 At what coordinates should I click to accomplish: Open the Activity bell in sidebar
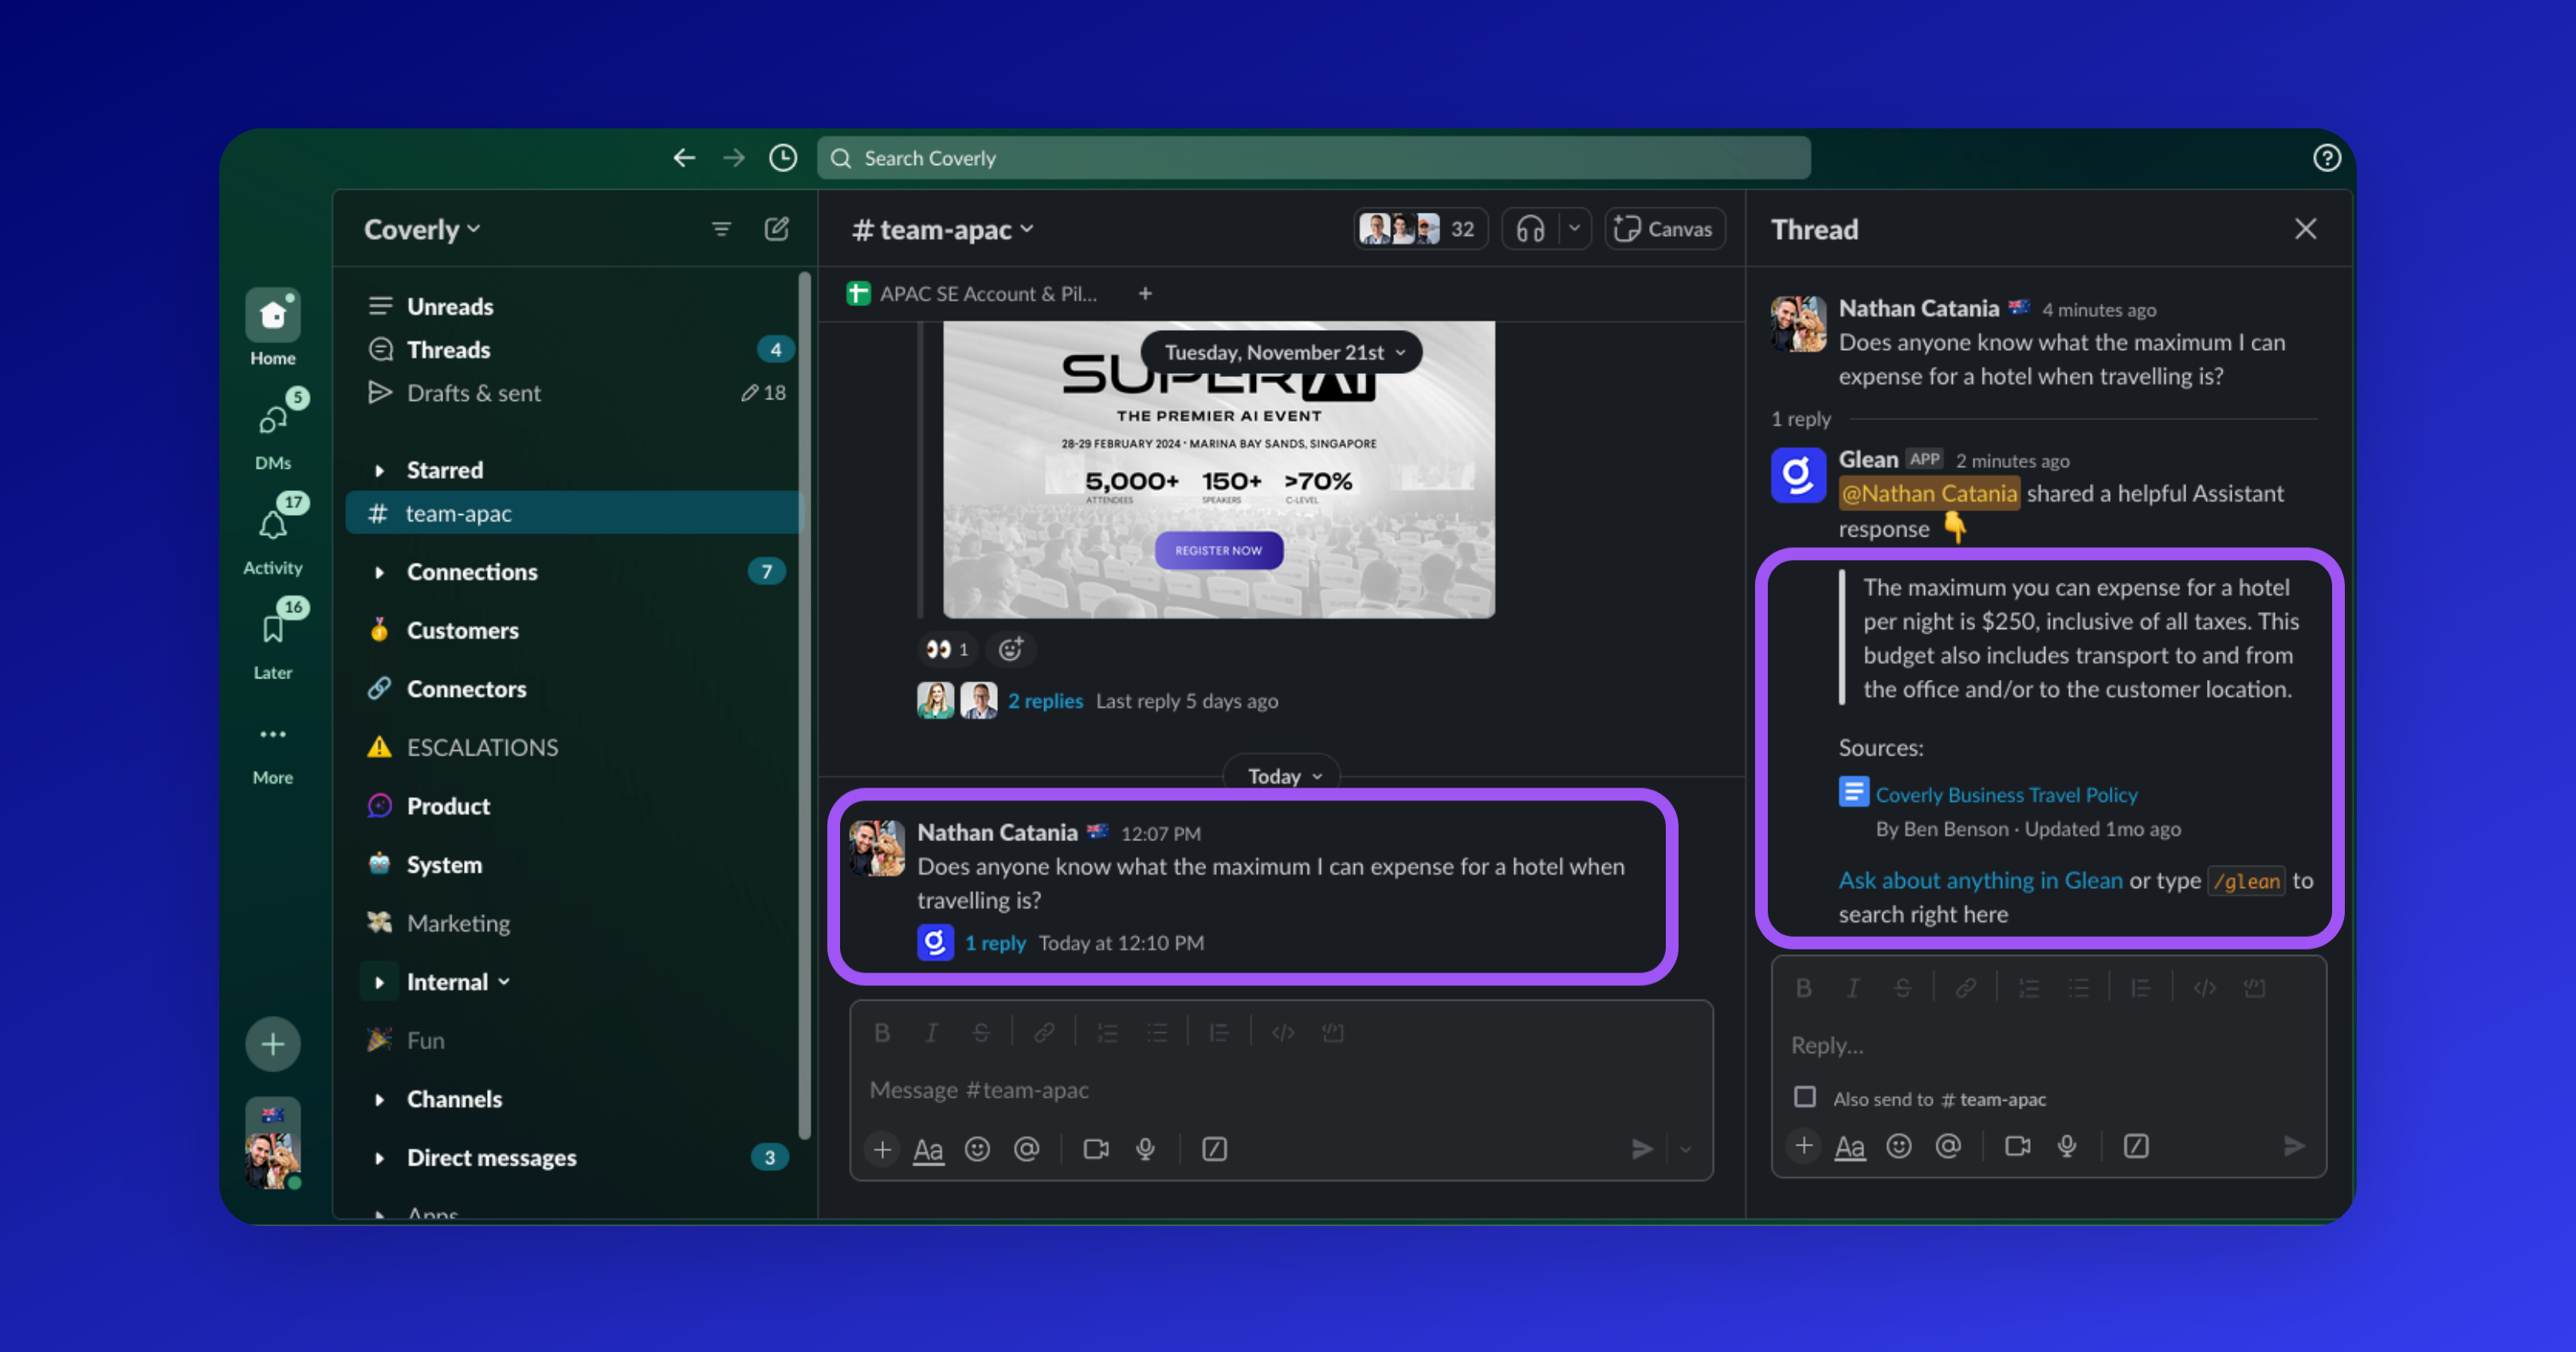point(272,525)
